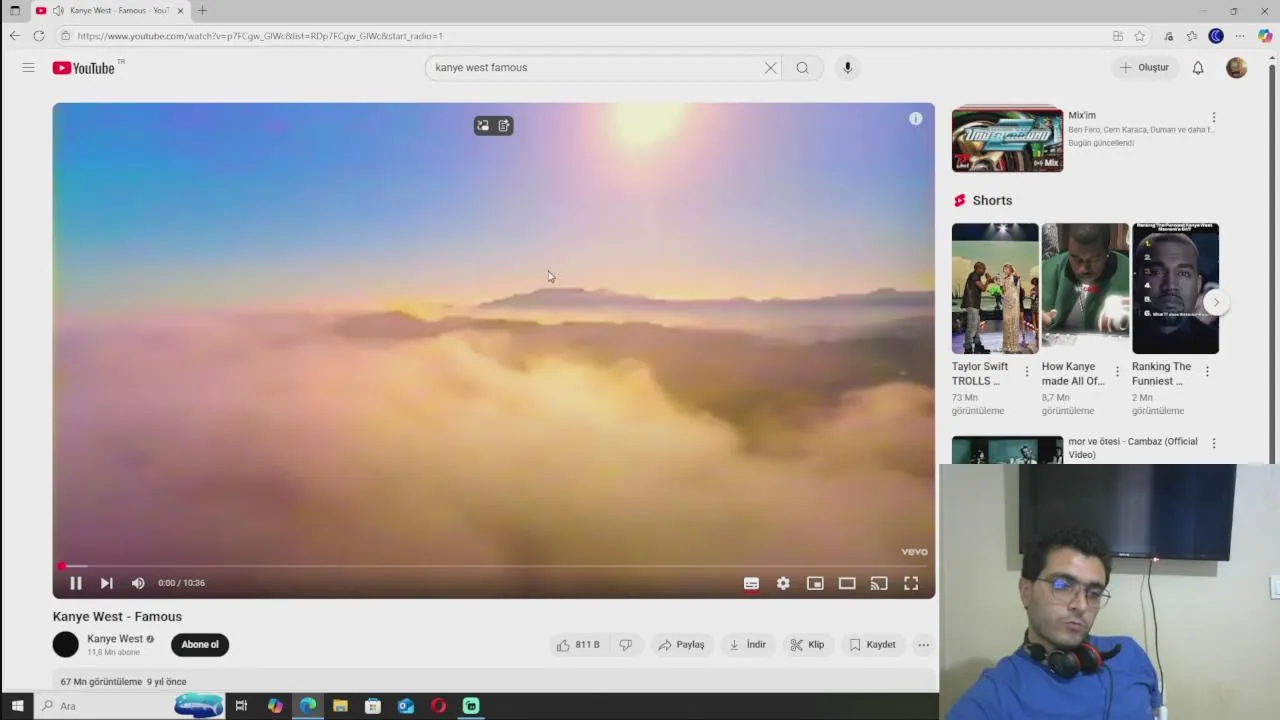Download the video with İndir
This screenshot has width=1280, height=720.
point(747,645)
